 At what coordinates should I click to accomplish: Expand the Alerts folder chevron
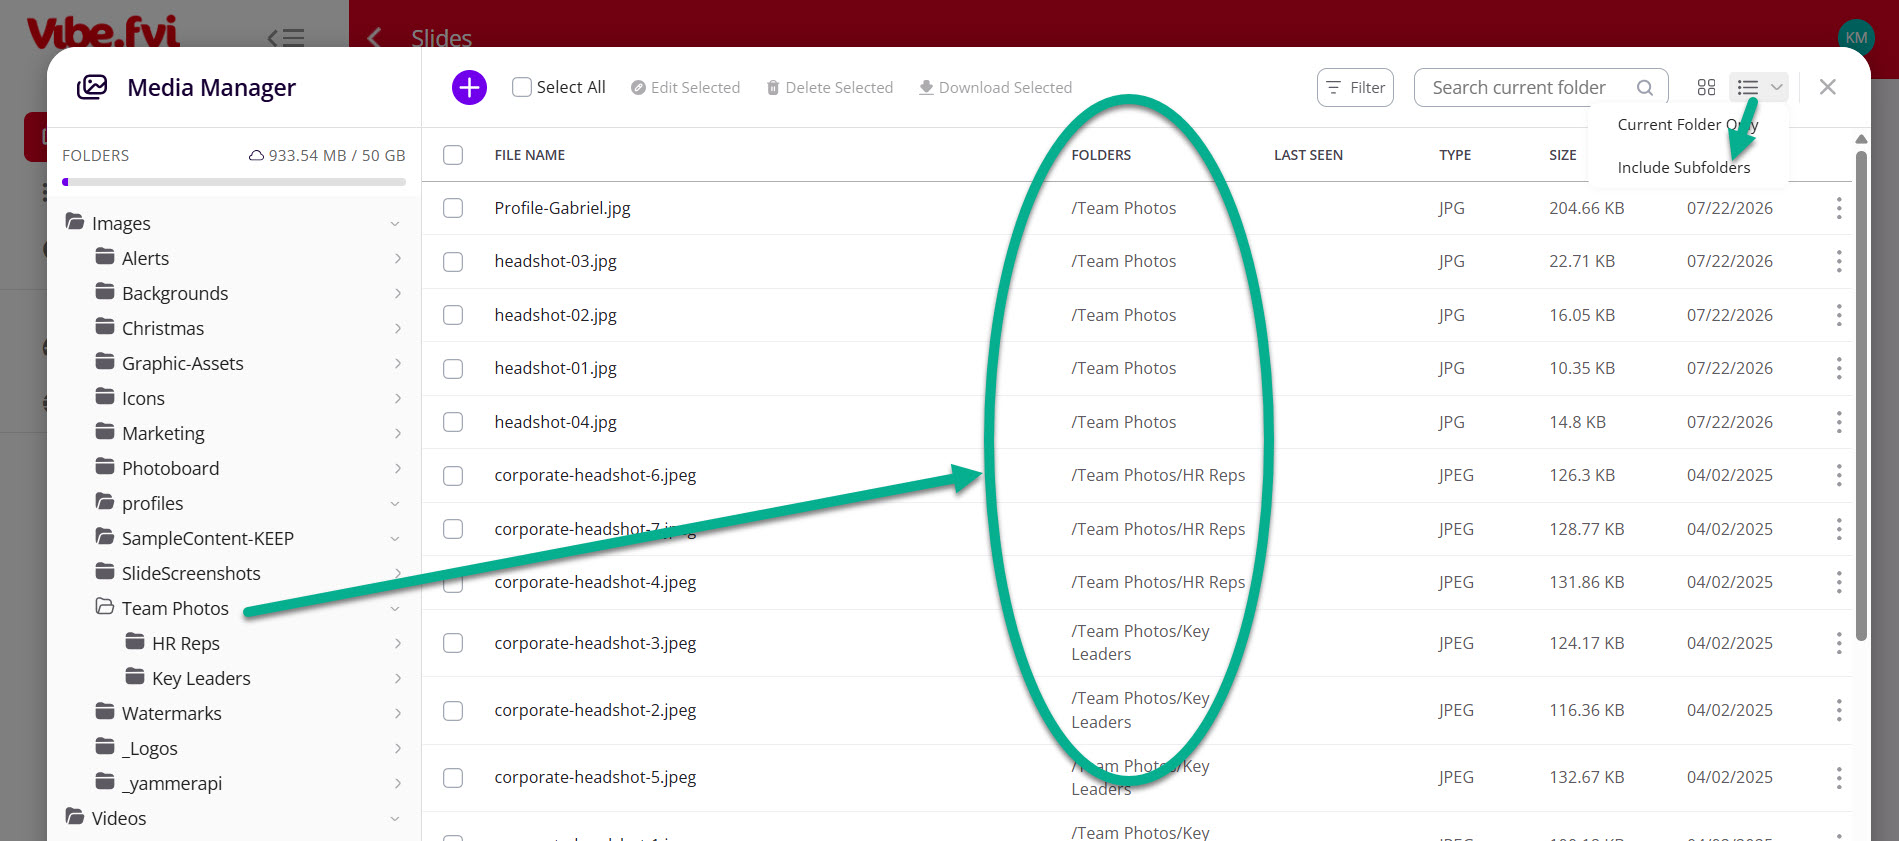pos(398,259)
